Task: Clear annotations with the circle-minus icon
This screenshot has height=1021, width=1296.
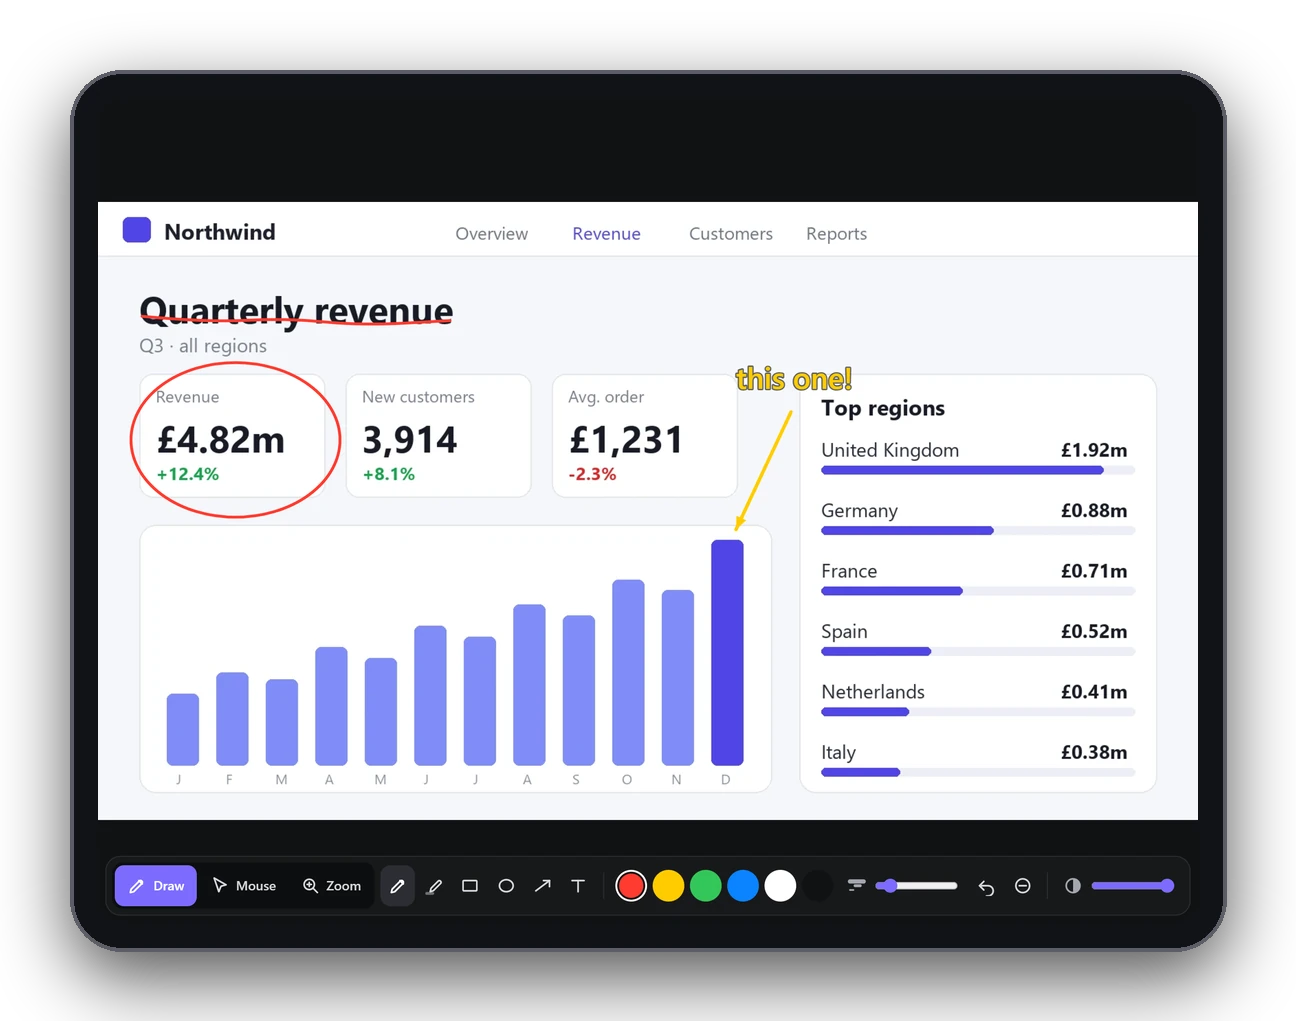Action: [1022, 886]
